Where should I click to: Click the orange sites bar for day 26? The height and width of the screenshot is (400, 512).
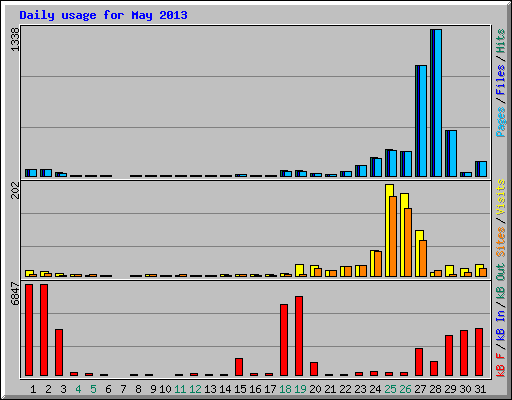coord(408,242)
